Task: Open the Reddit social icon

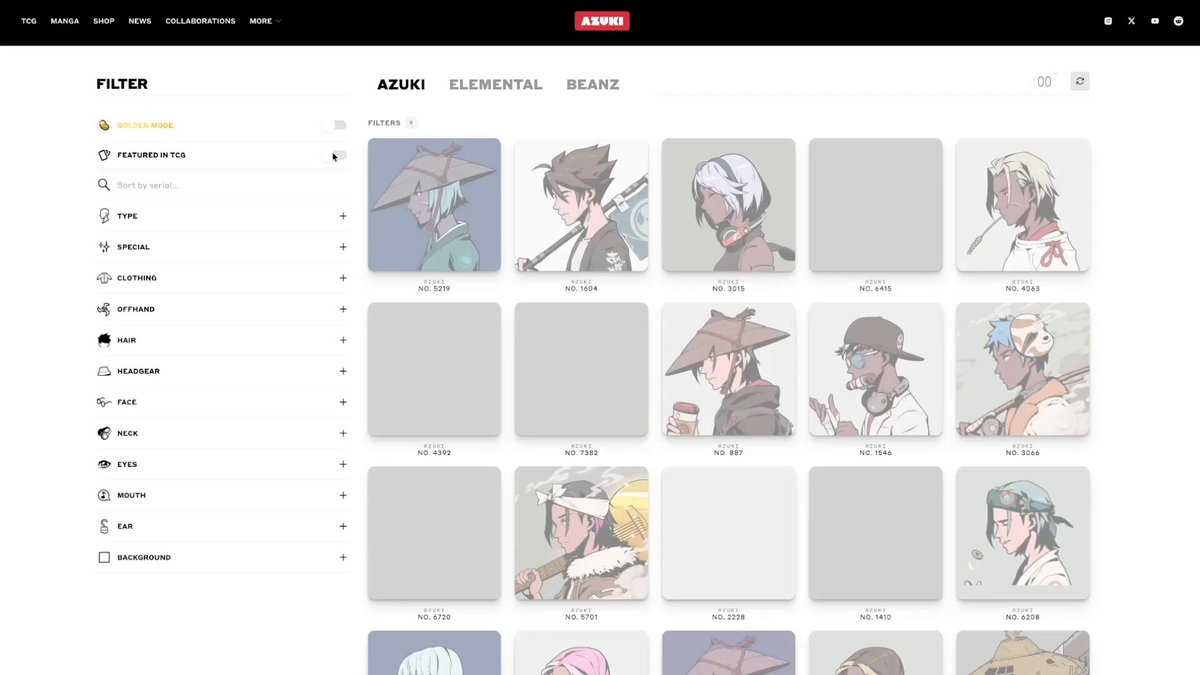Action: tap(1178, 21)
